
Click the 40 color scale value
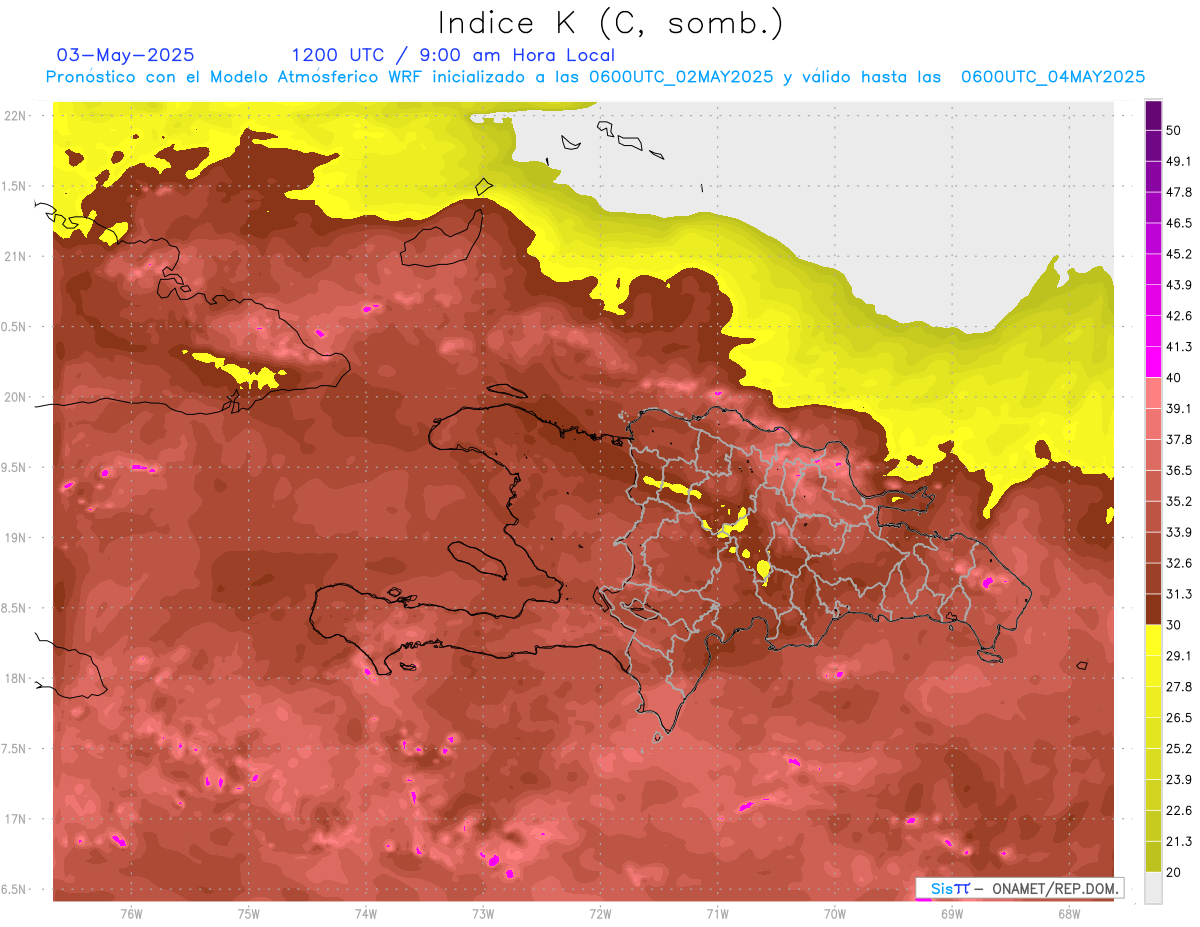coord(1175,378)
